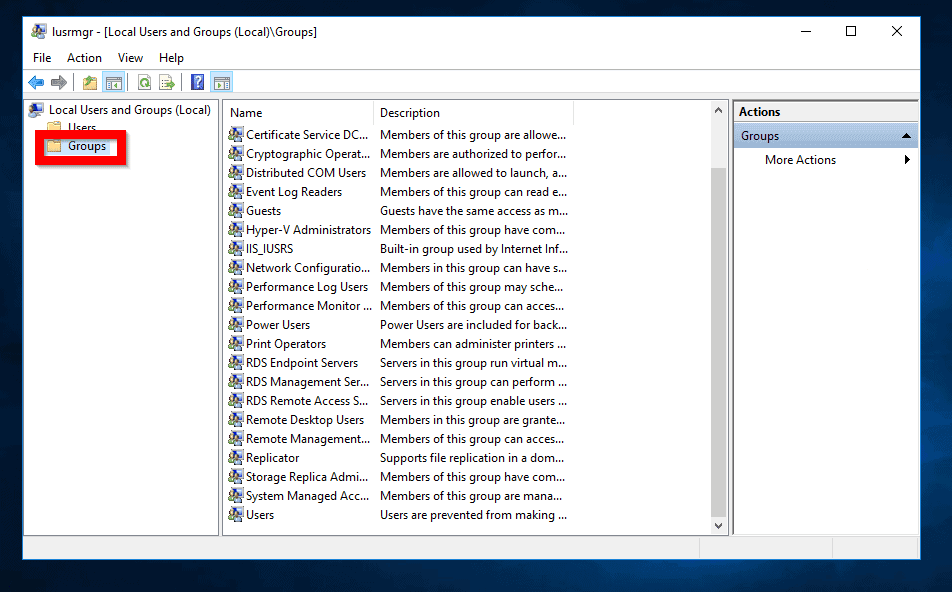Screen dimensions: 952x592
Task: Open the File menu
Action: pos(42,58)
